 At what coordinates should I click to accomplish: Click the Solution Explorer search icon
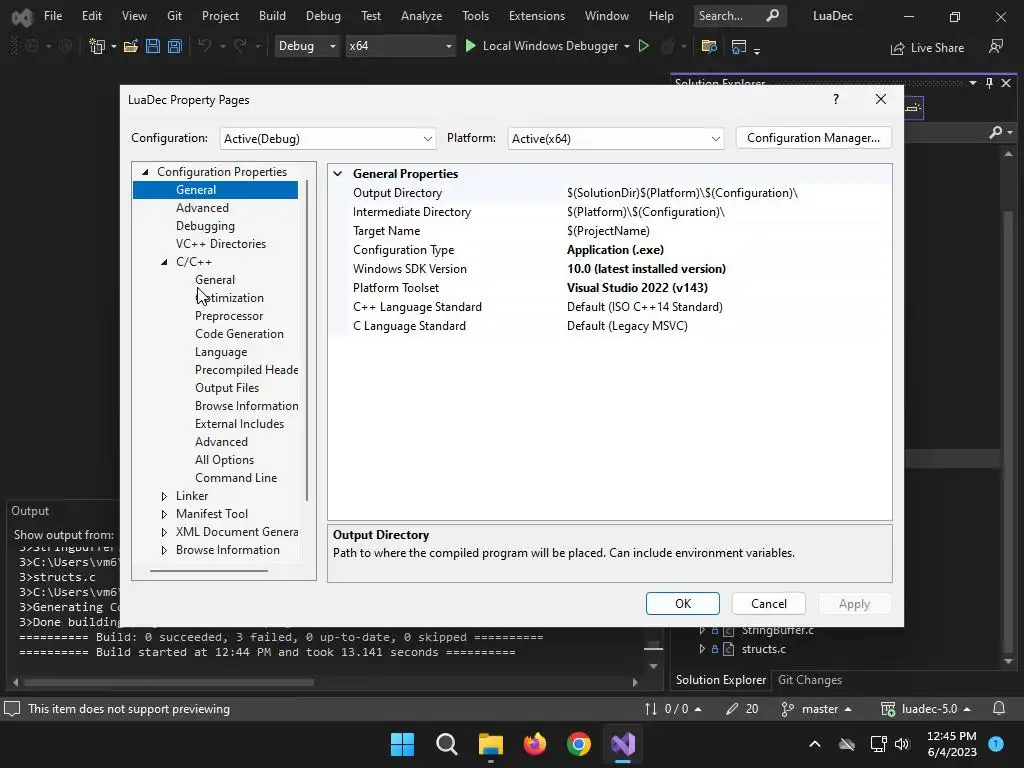click(x=996, y=132)
